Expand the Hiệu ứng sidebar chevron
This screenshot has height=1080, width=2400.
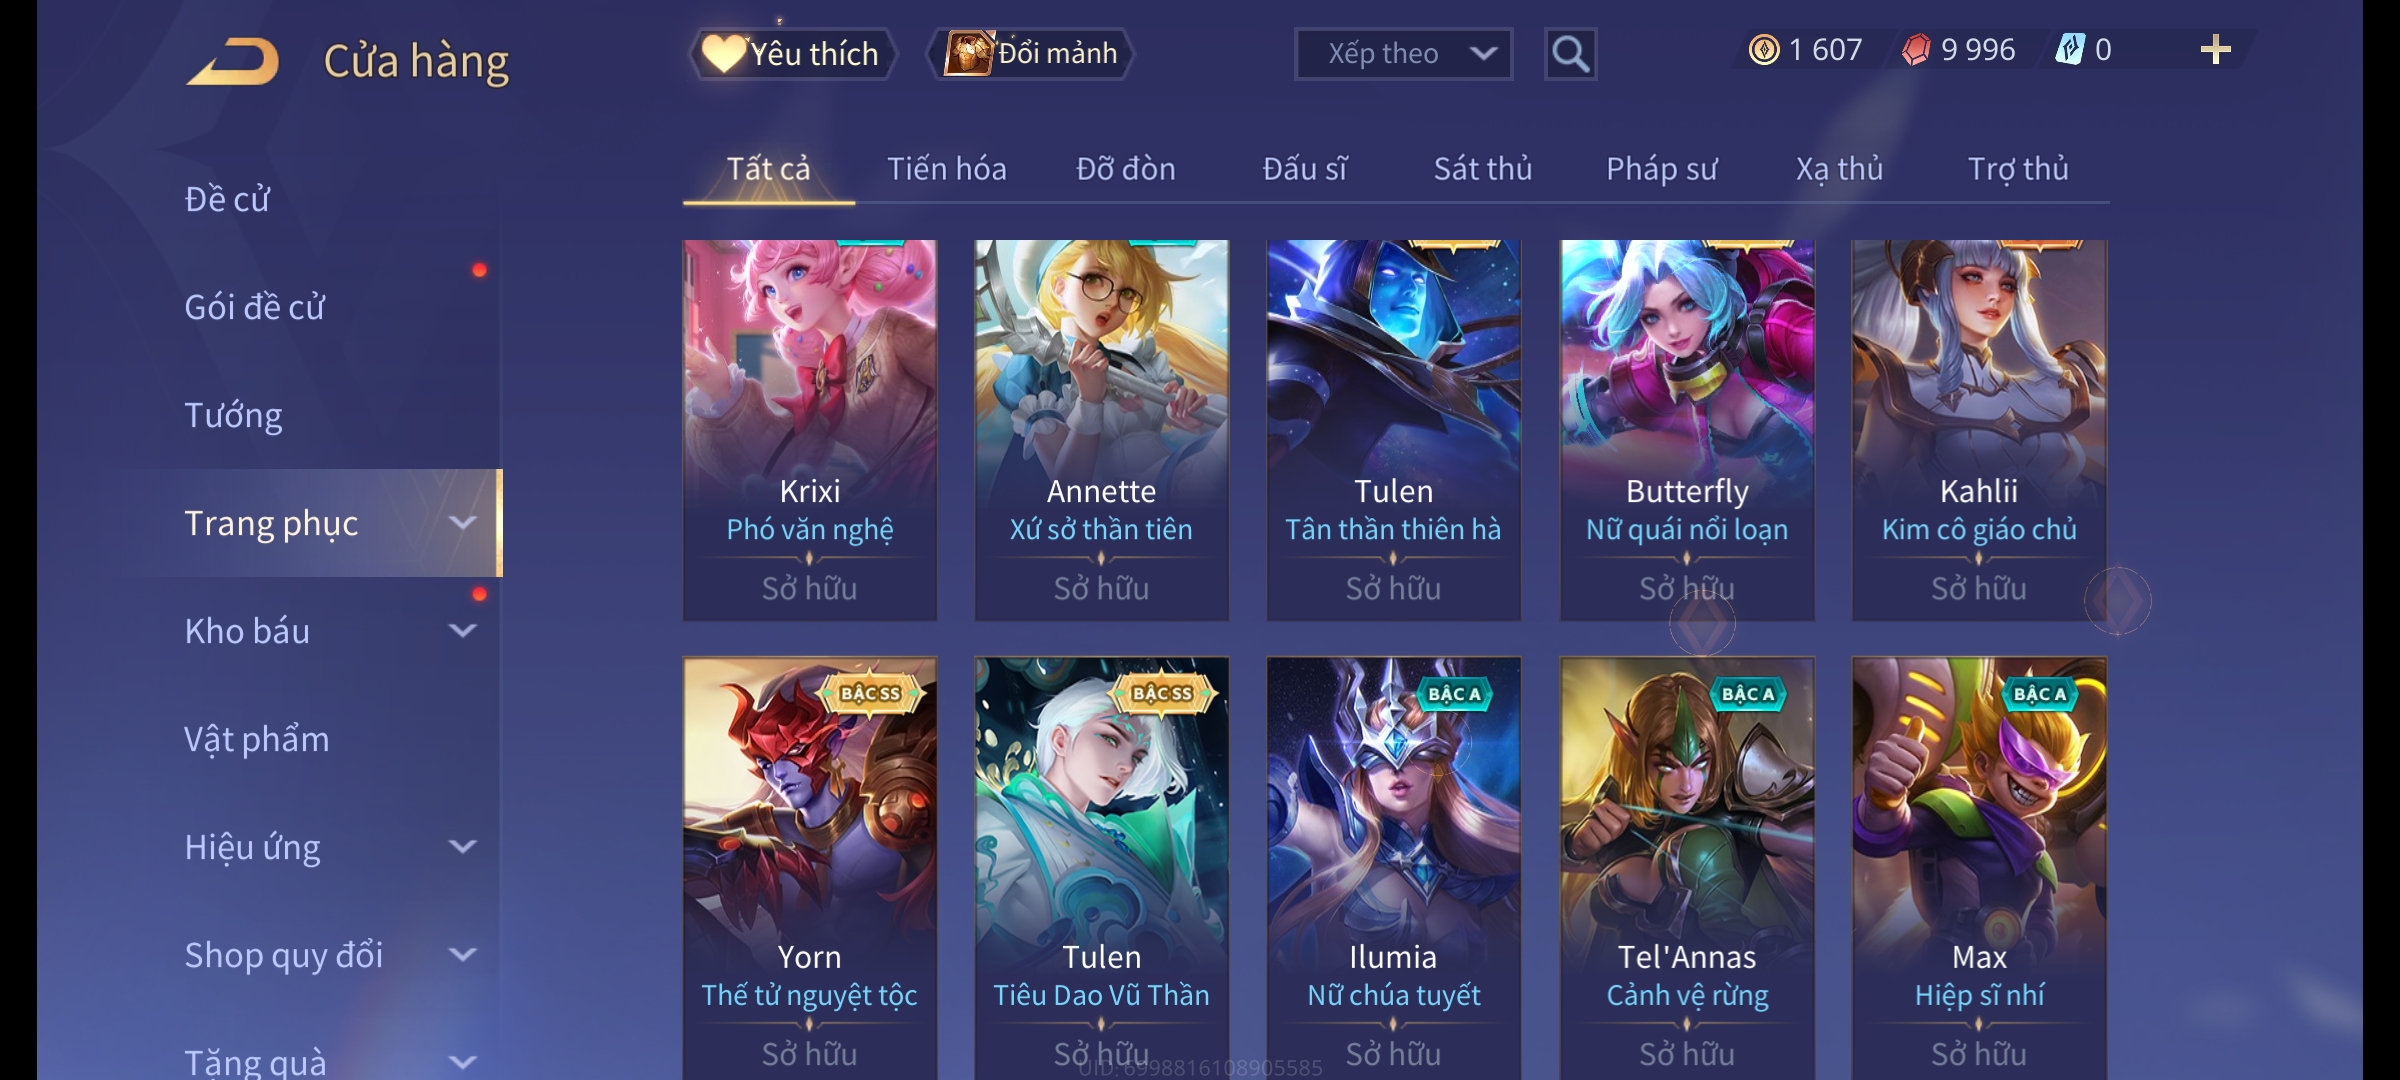462,847
